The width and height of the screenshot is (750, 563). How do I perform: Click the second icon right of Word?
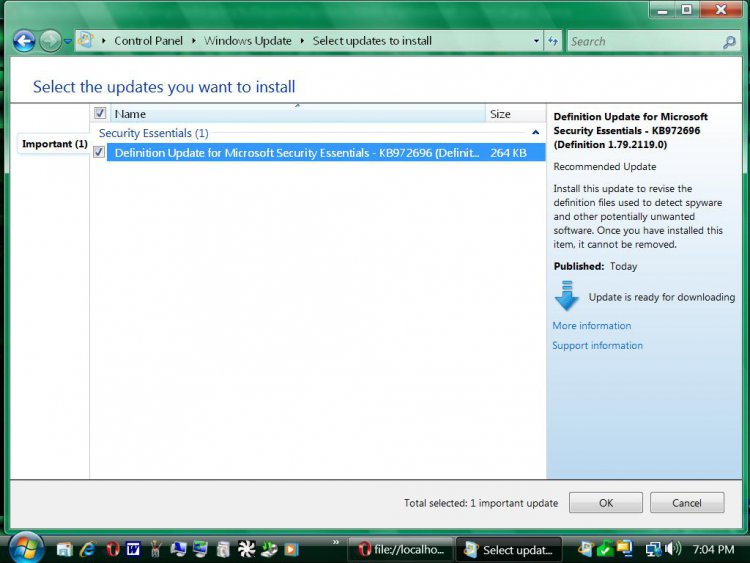click(x=178, y=549)
